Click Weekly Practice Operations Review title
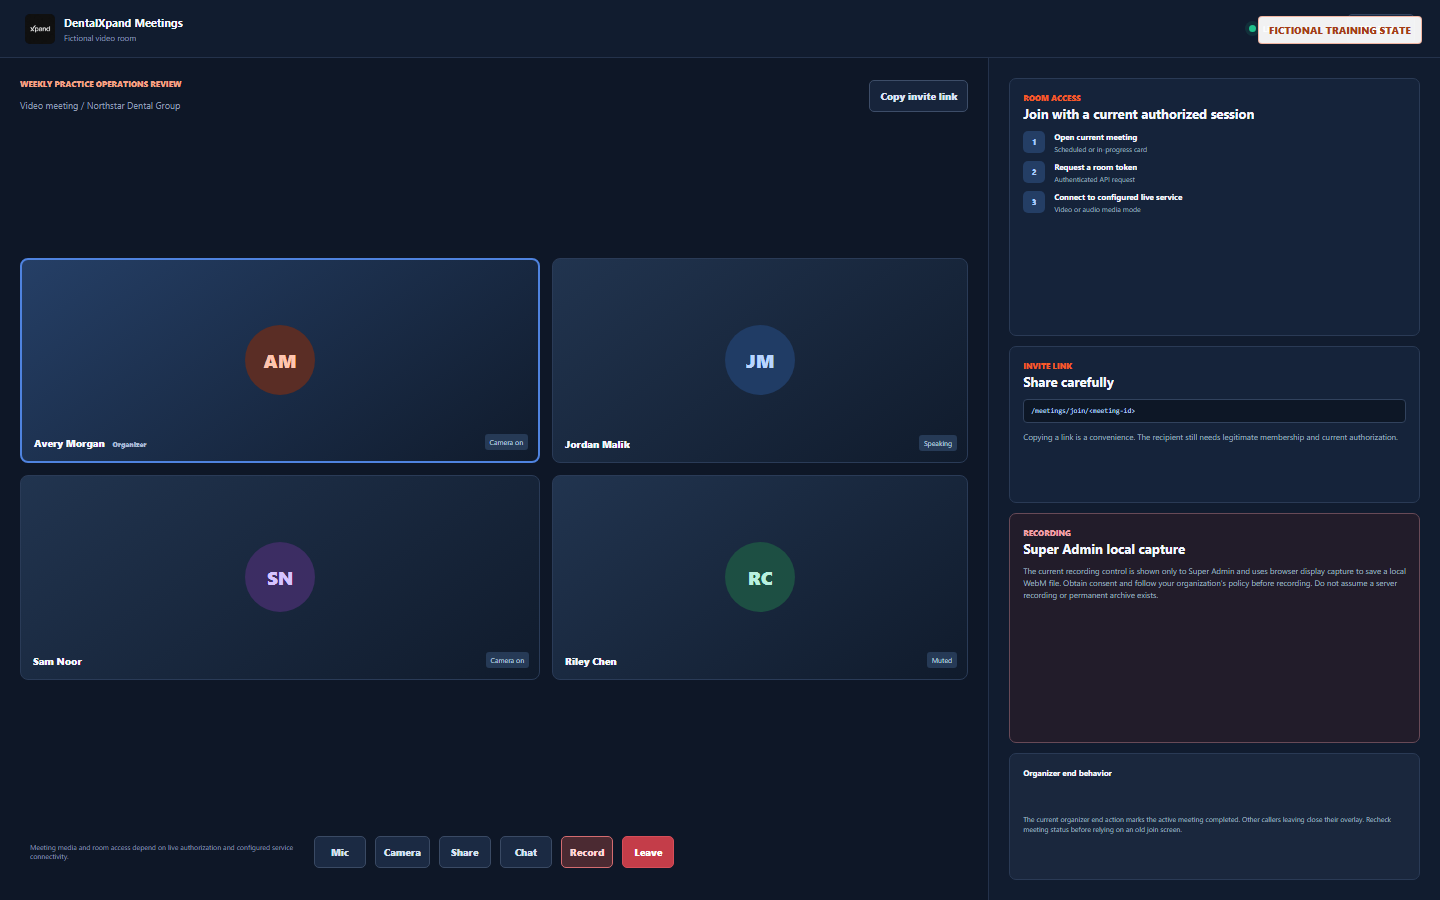This screenshot has height=900, width=1440. [x=101, y=84]
